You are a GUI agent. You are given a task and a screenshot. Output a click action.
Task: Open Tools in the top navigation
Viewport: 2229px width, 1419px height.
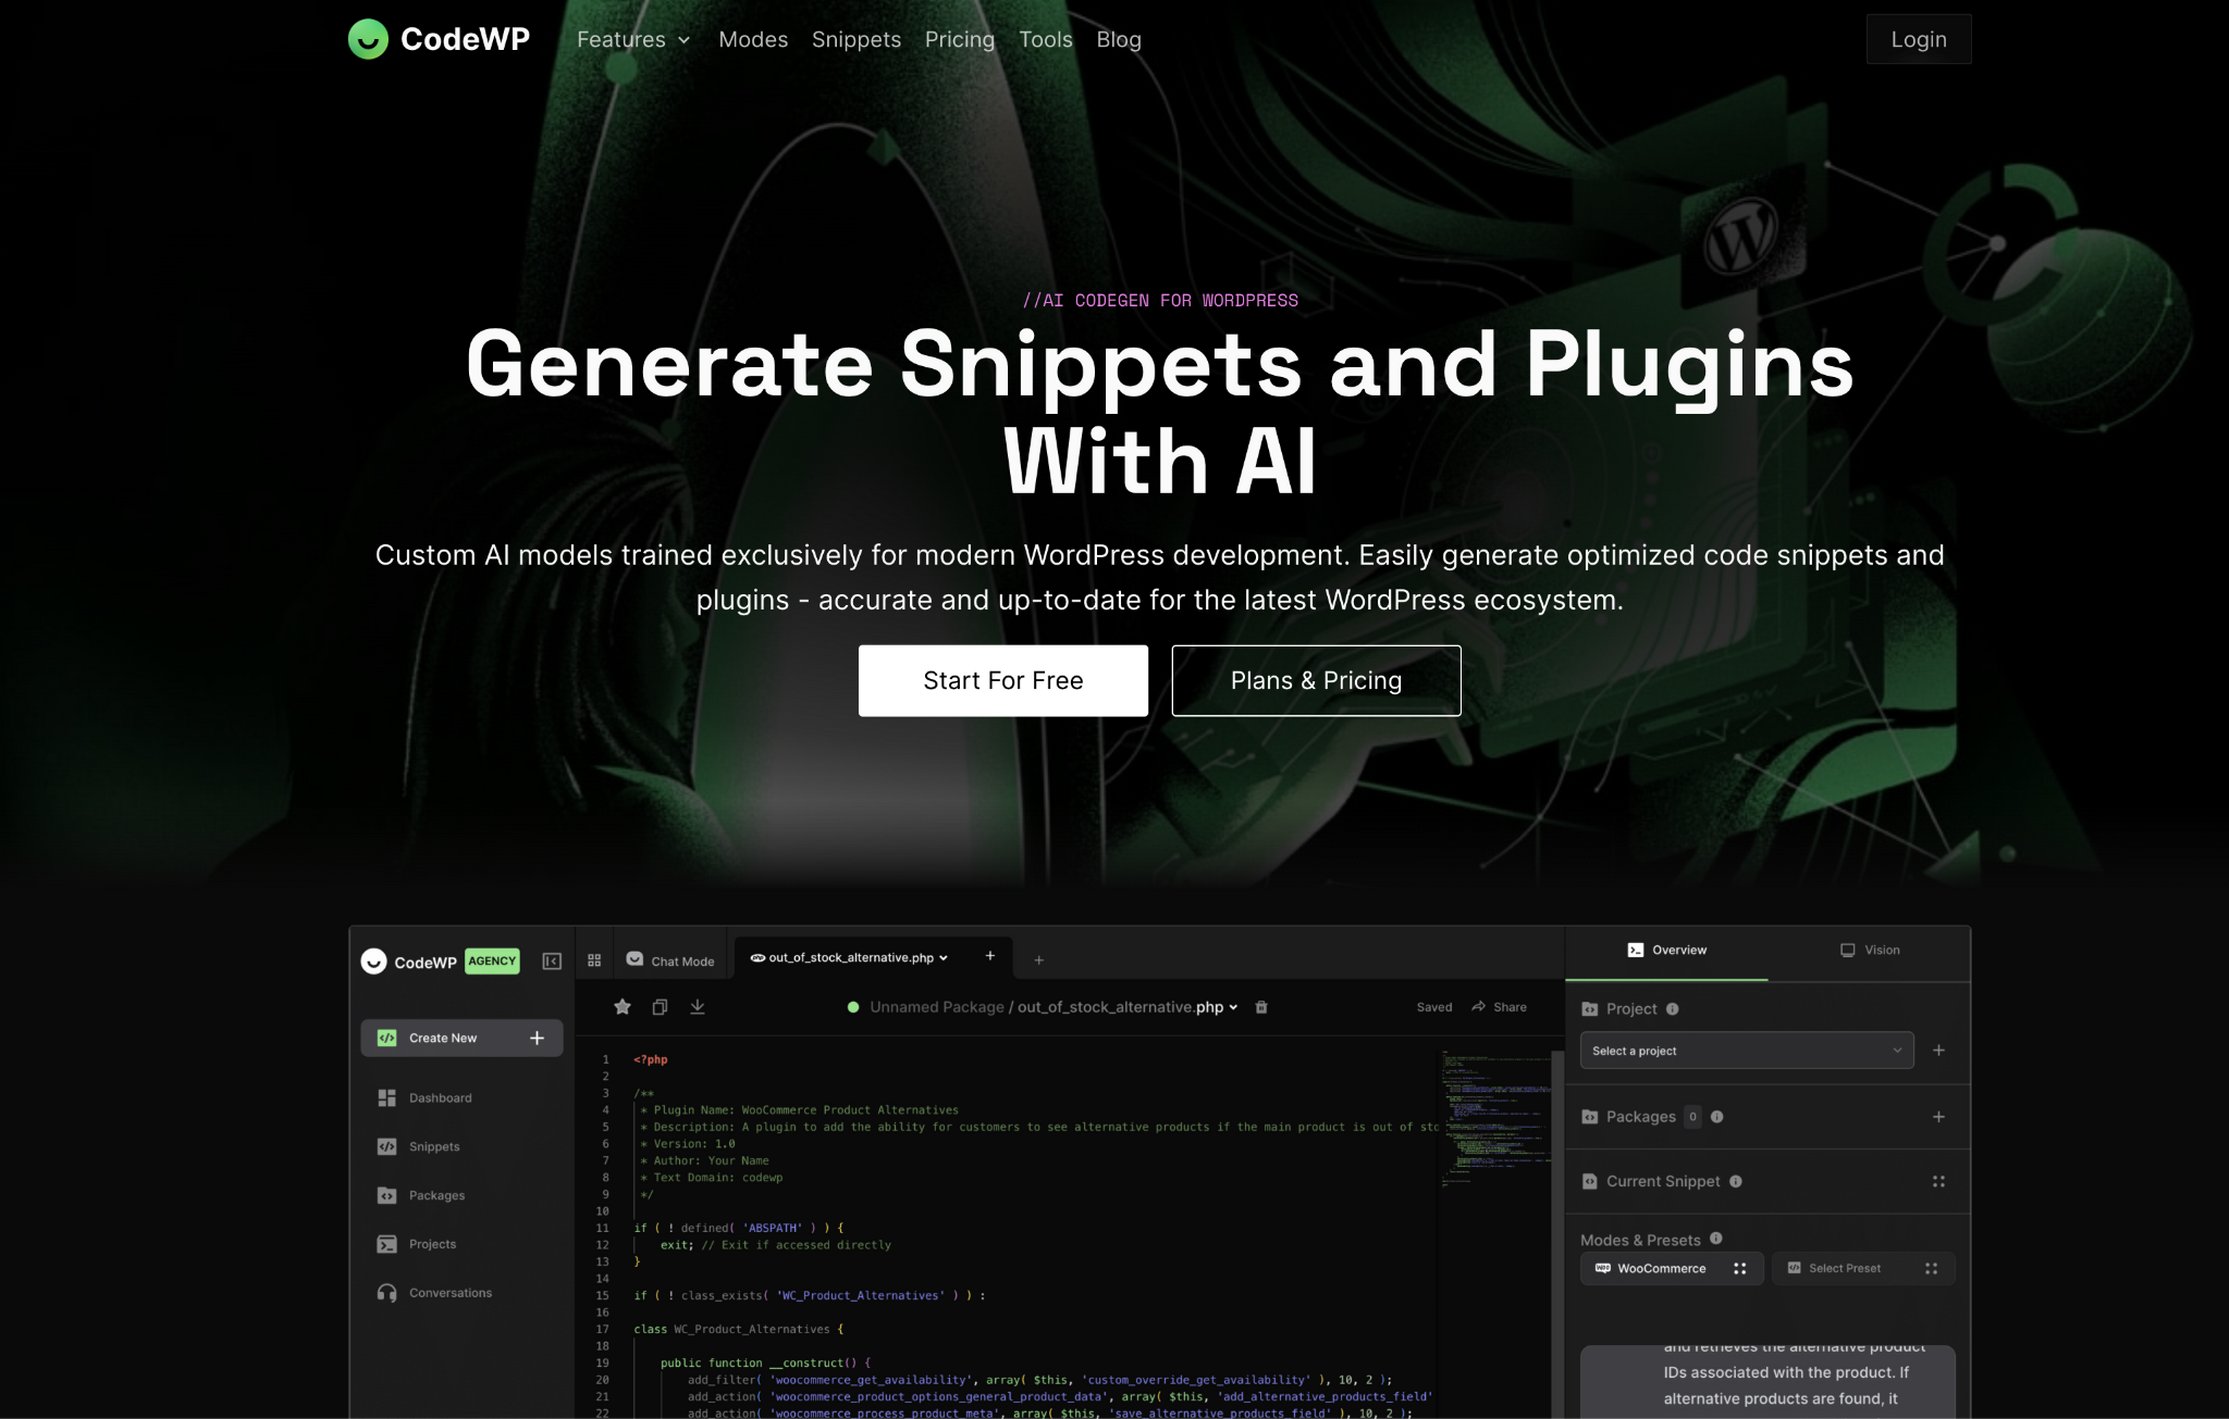[x=1045, y=39]
